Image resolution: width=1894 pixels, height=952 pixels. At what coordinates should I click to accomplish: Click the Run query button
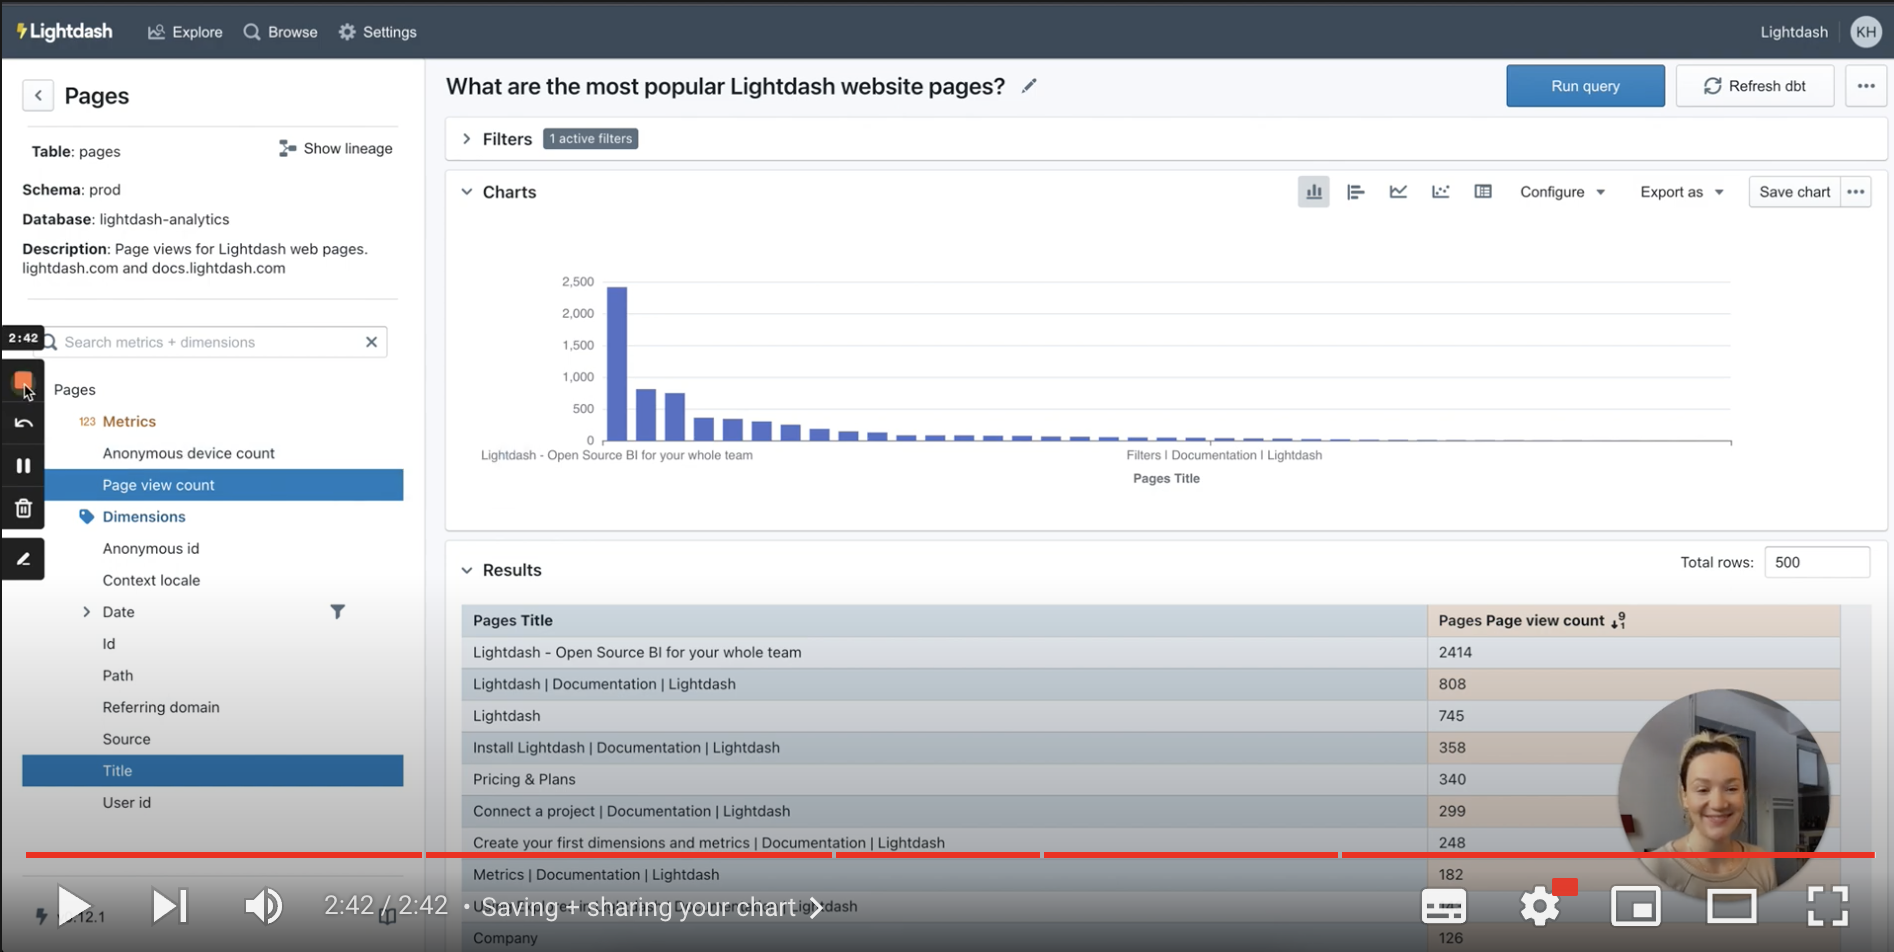coord(1584,86)
